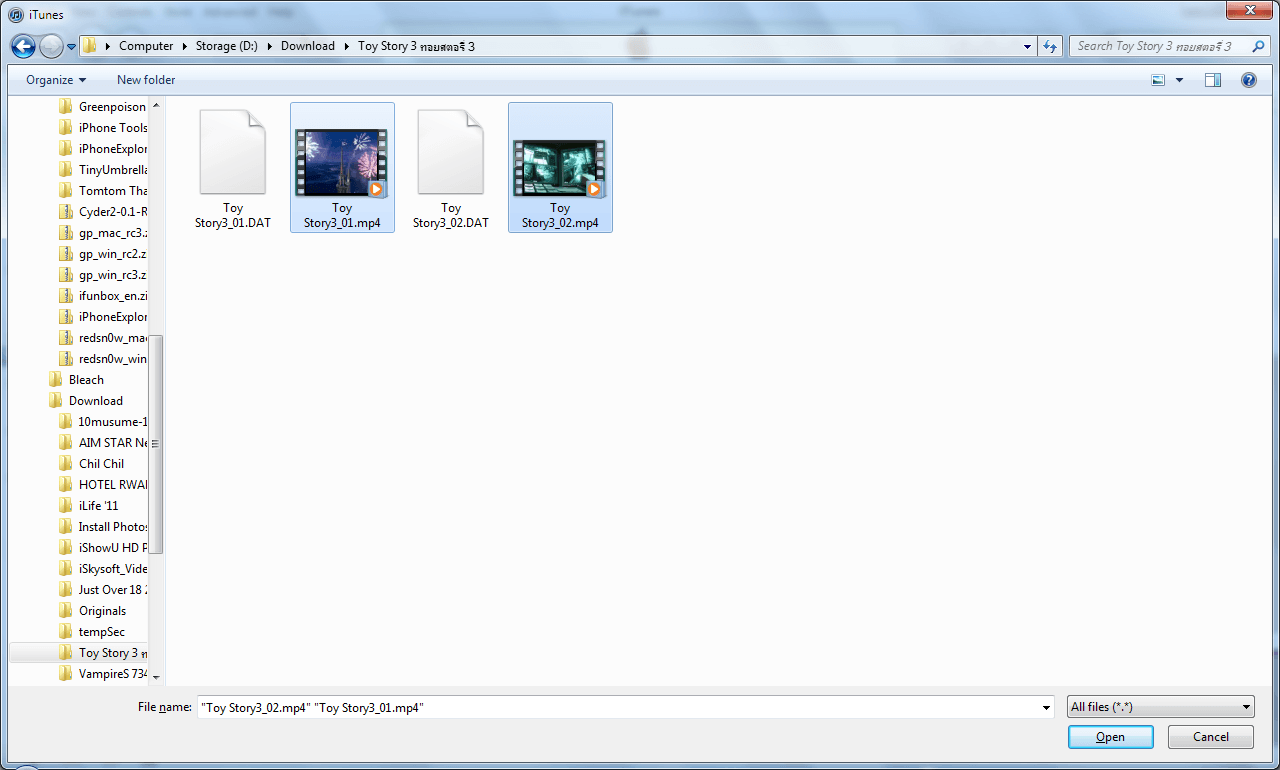Screen dimensions: 1280x770
Task: Open the File name history dropdown arrow
Action: tap(1046, 707)
